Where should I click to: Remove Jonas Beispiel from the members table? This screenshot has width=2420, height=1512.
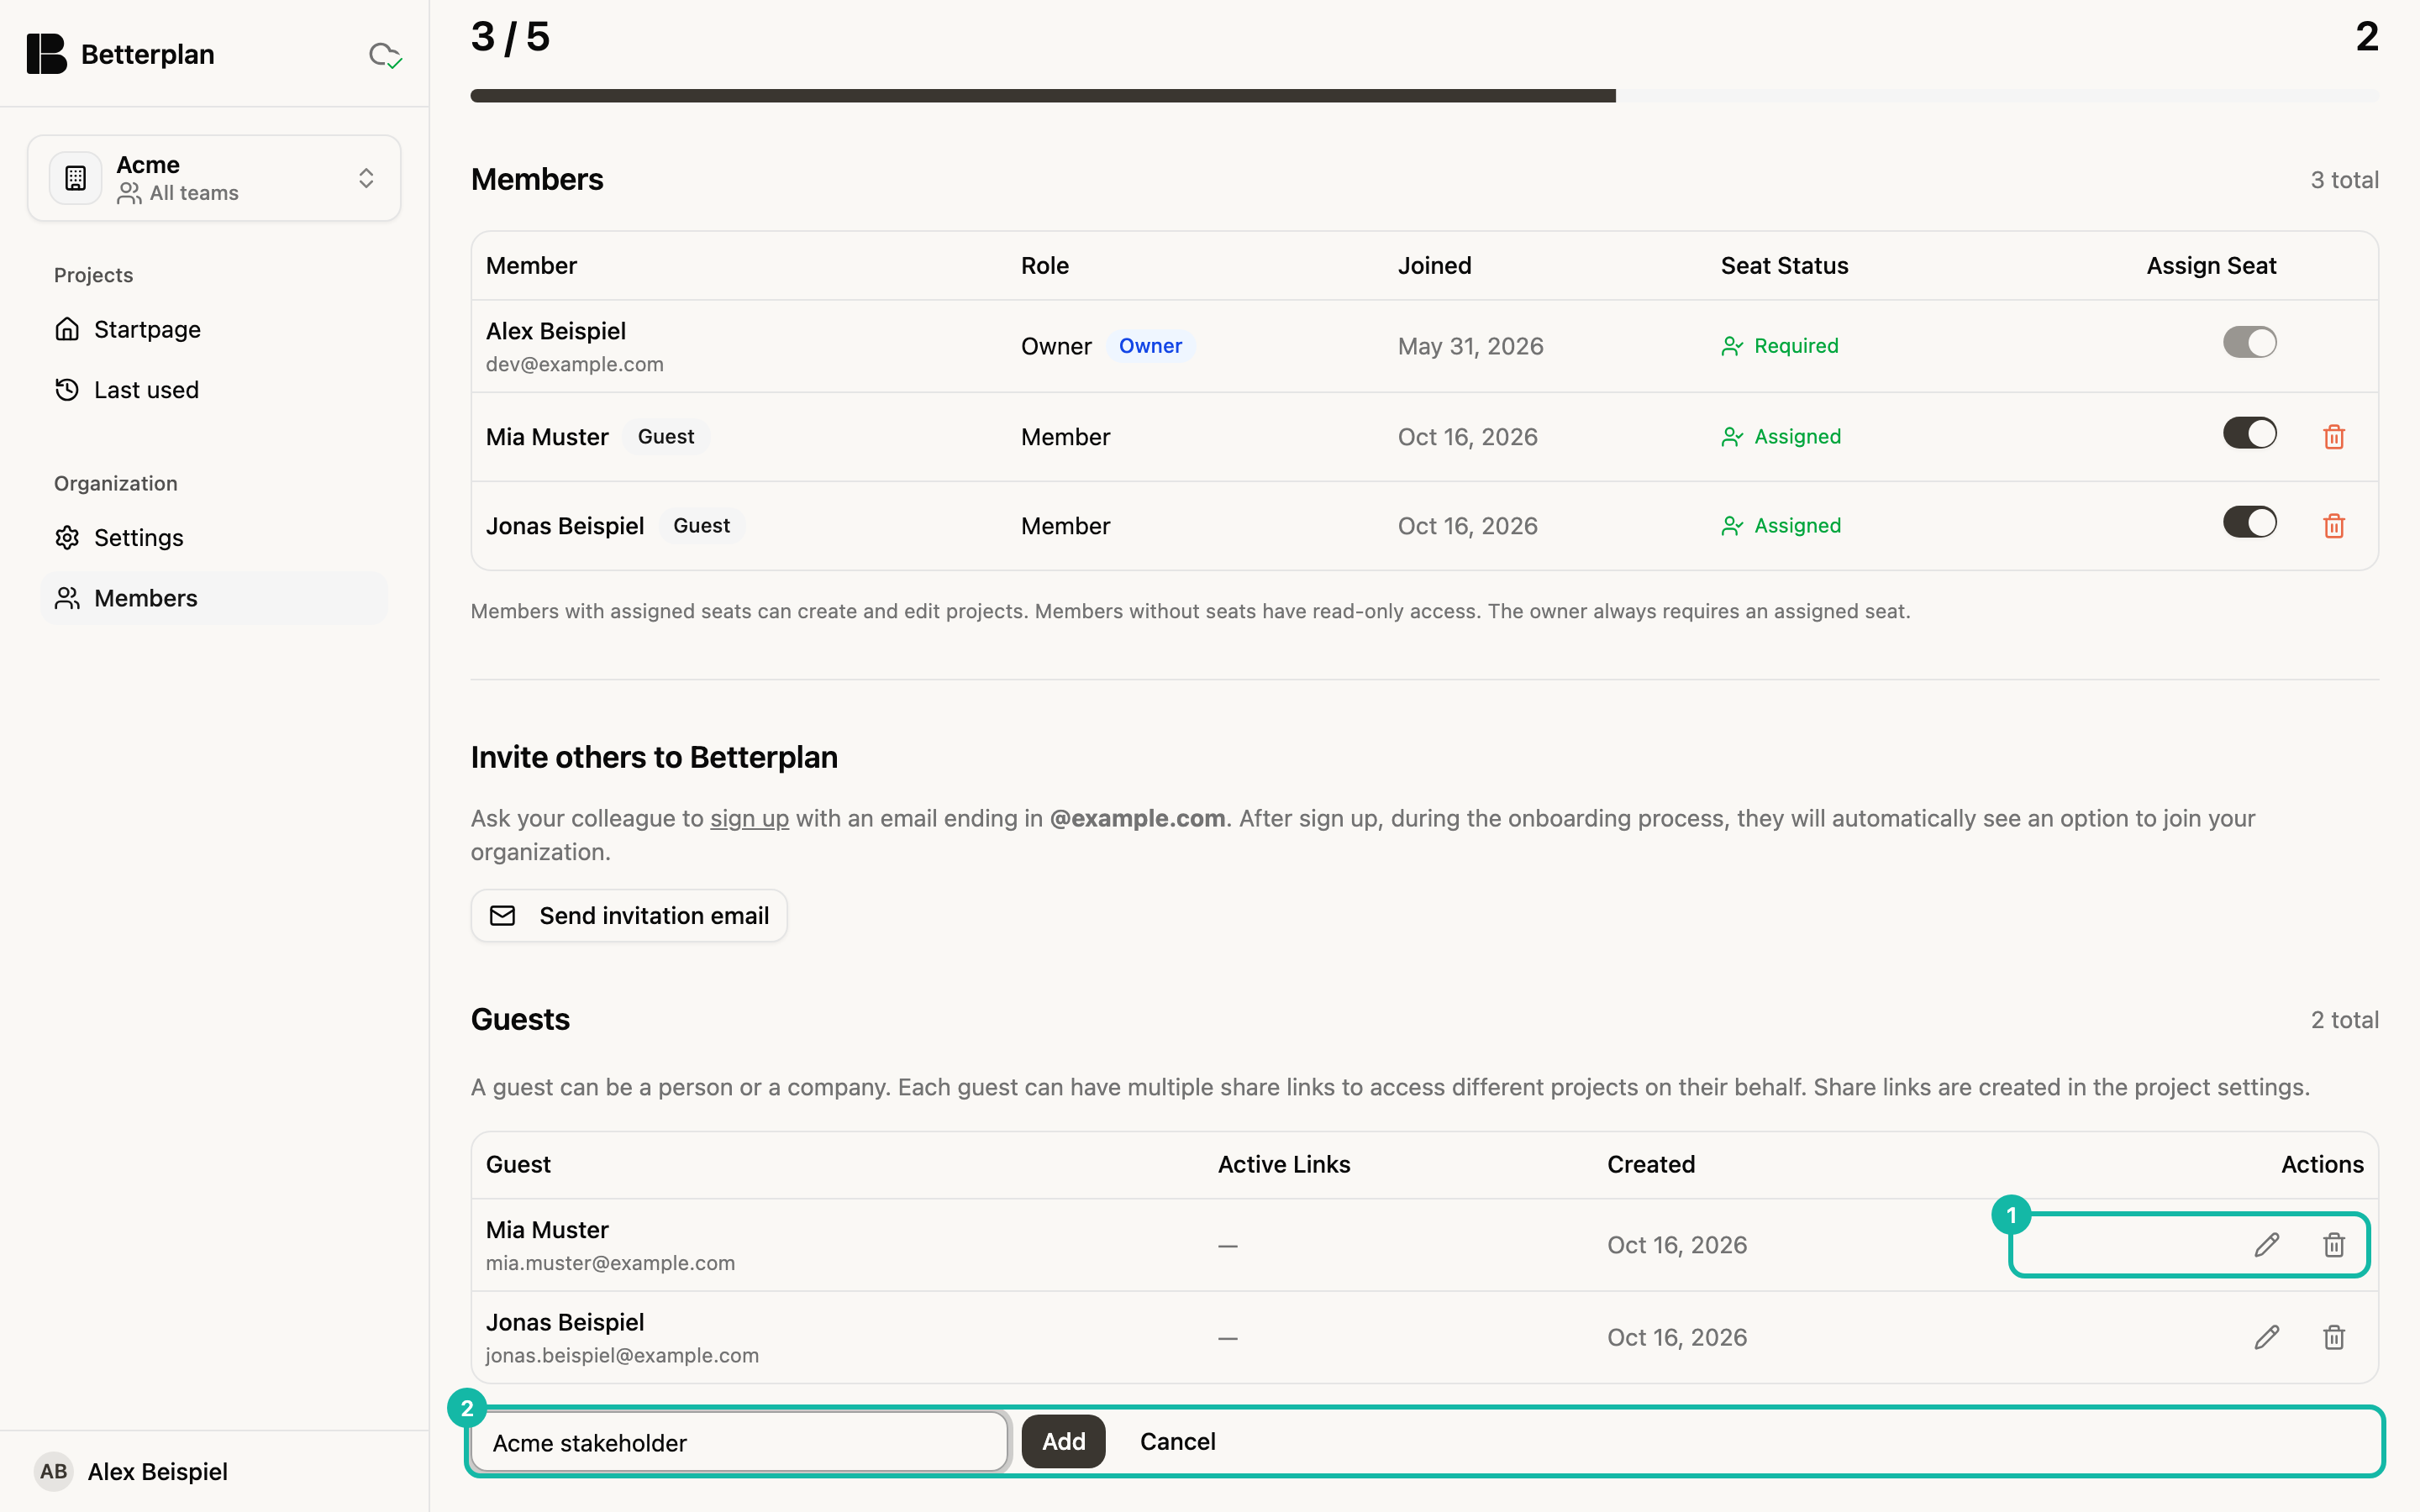(x=2334, y=526)
